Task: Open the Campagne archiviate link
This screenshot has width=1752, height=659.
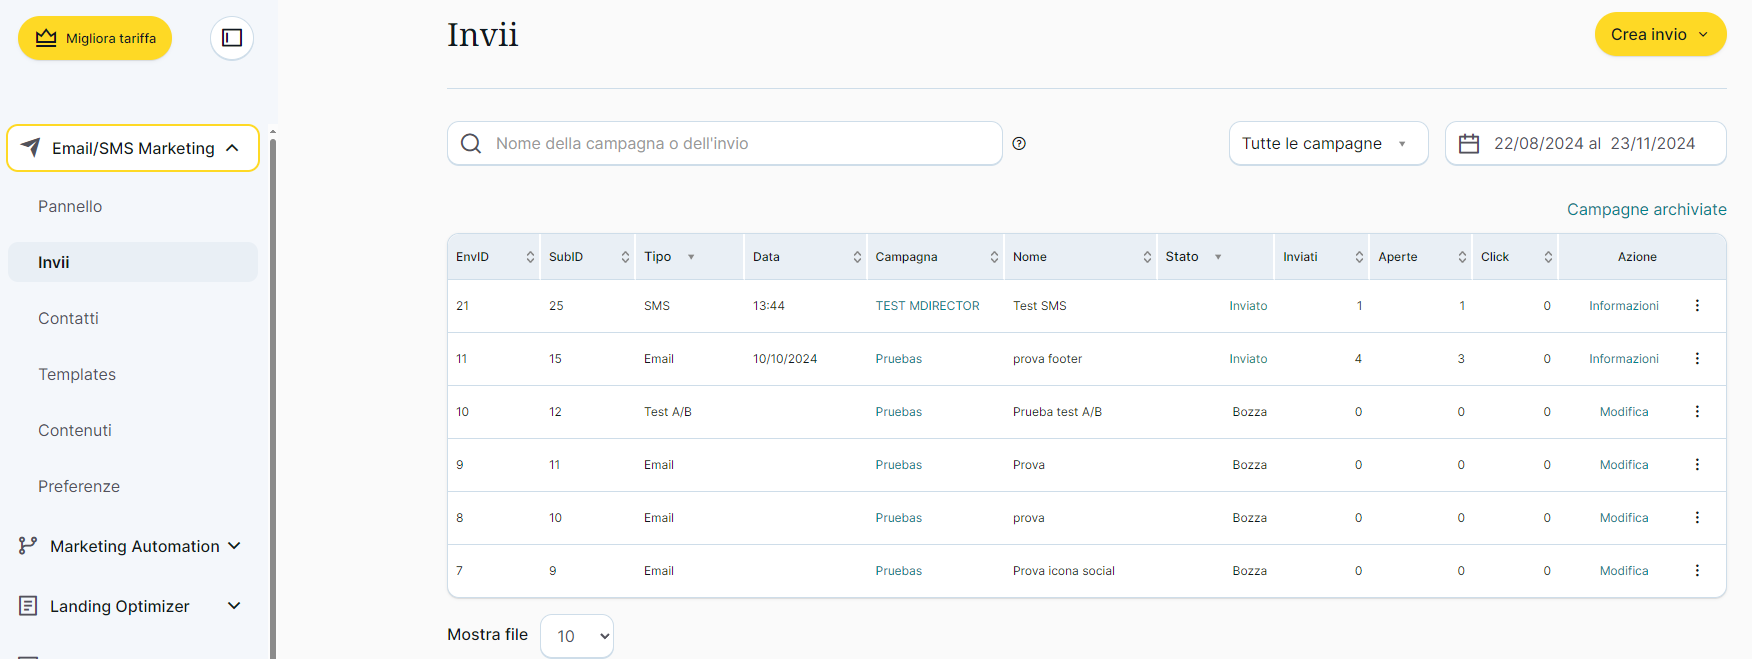Action: 1646,209
